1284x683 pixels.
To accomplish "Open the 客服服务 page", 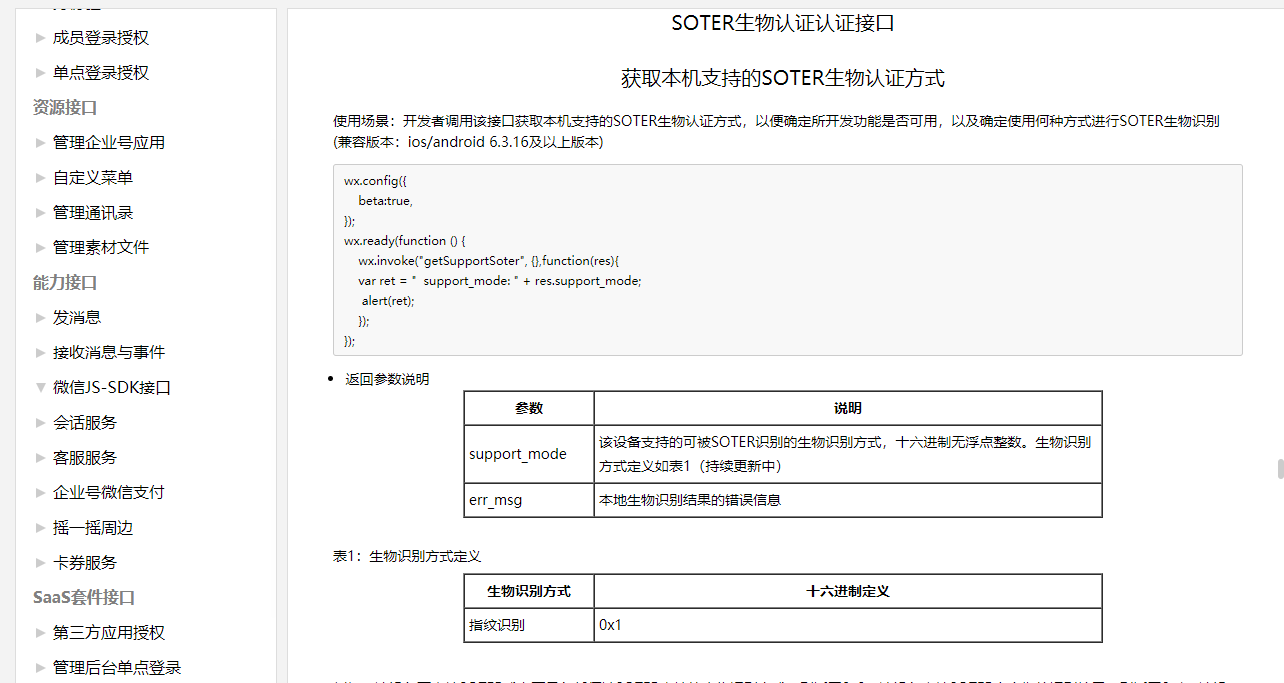I will pos(85,458).
